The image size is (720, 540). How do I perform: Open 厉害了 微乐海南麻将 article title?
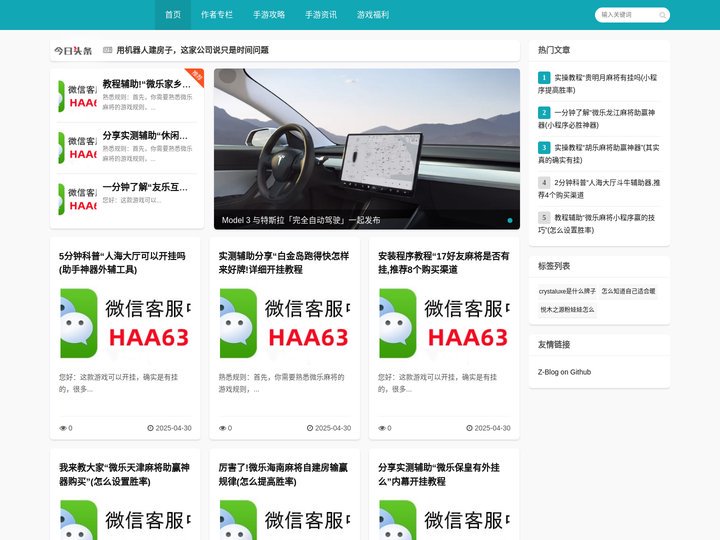tap(283, 474)
